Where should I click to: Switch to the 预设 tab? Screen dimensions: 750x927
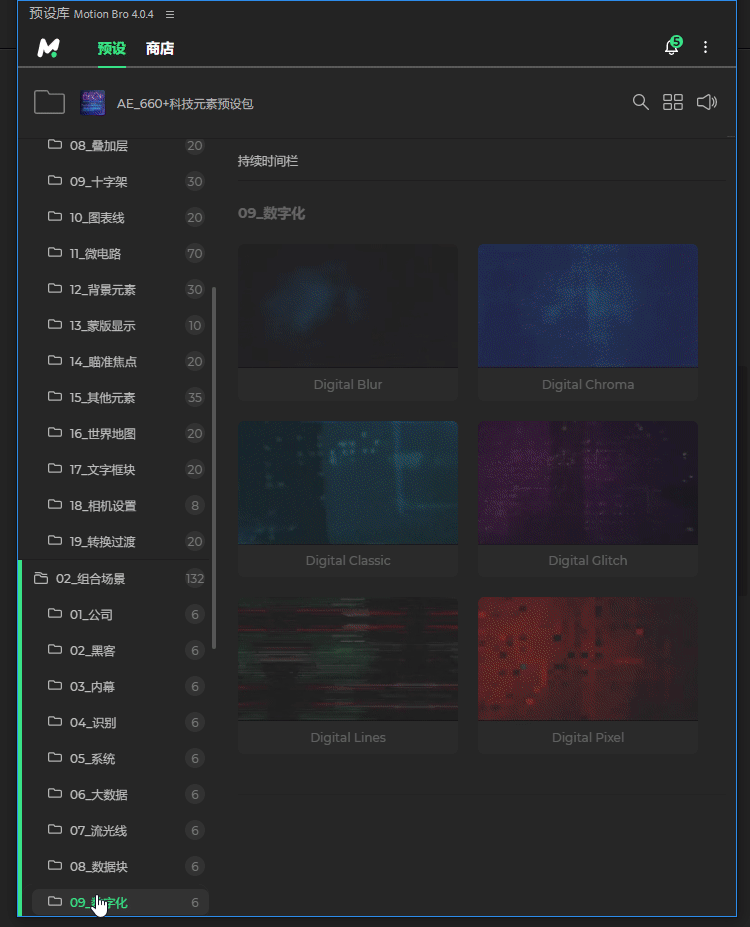point(112,48)
